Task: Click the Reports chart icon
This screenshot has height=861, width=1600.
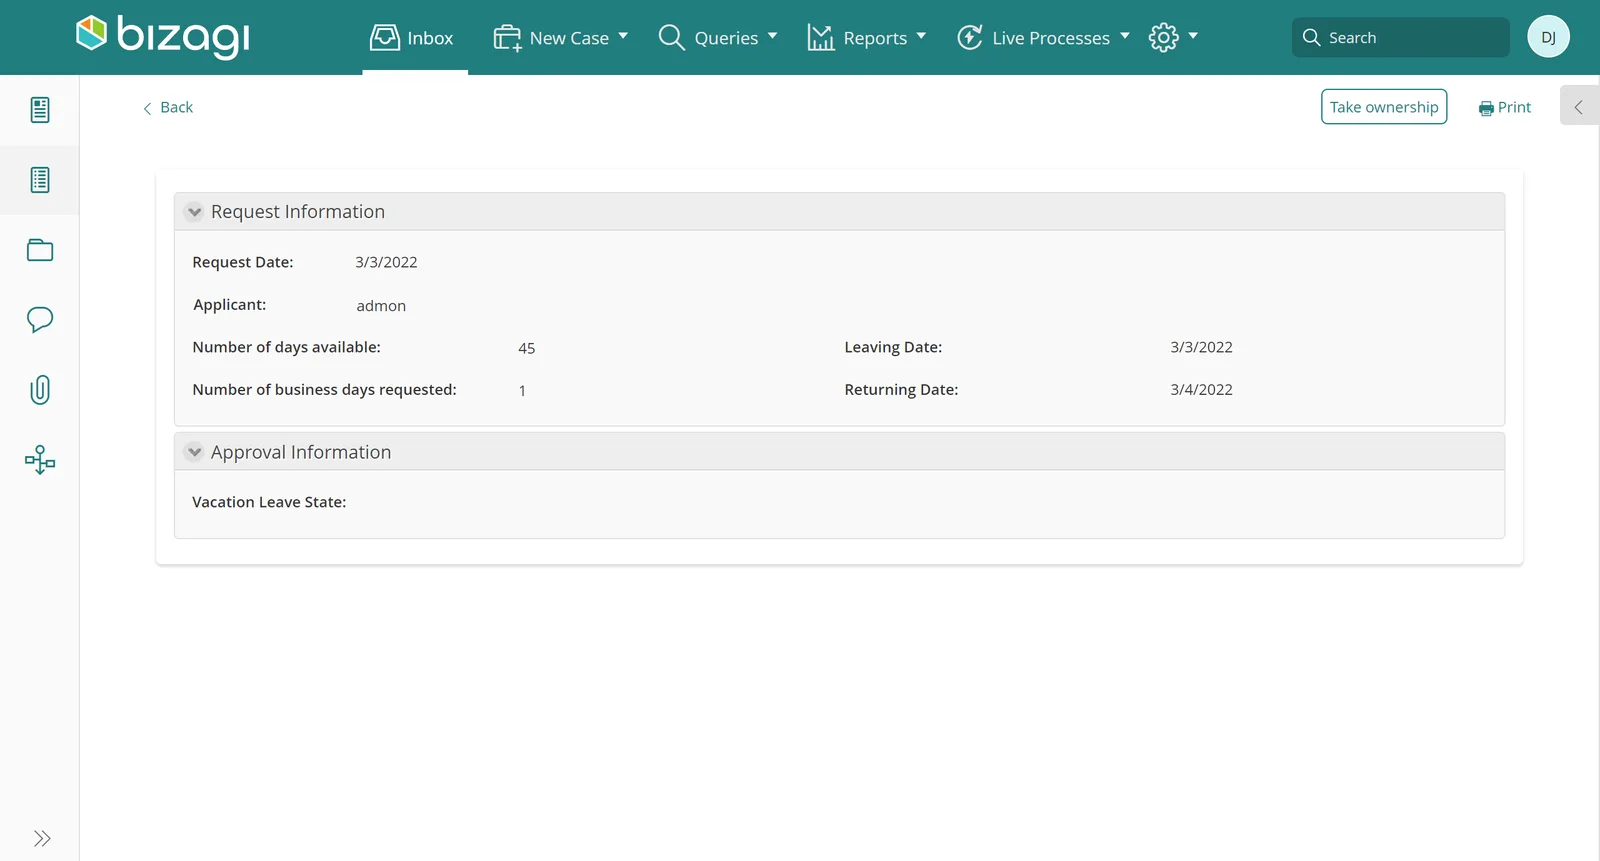Action: coord(821,38)
